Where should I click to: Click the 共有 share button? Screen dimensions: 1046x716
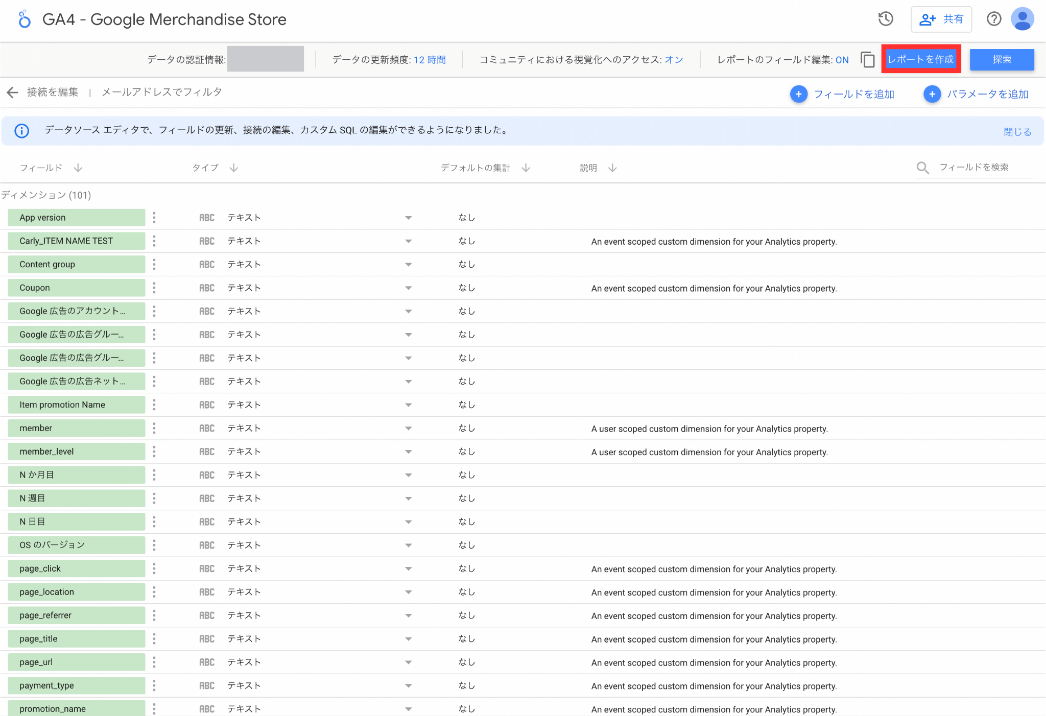point(941,19)
